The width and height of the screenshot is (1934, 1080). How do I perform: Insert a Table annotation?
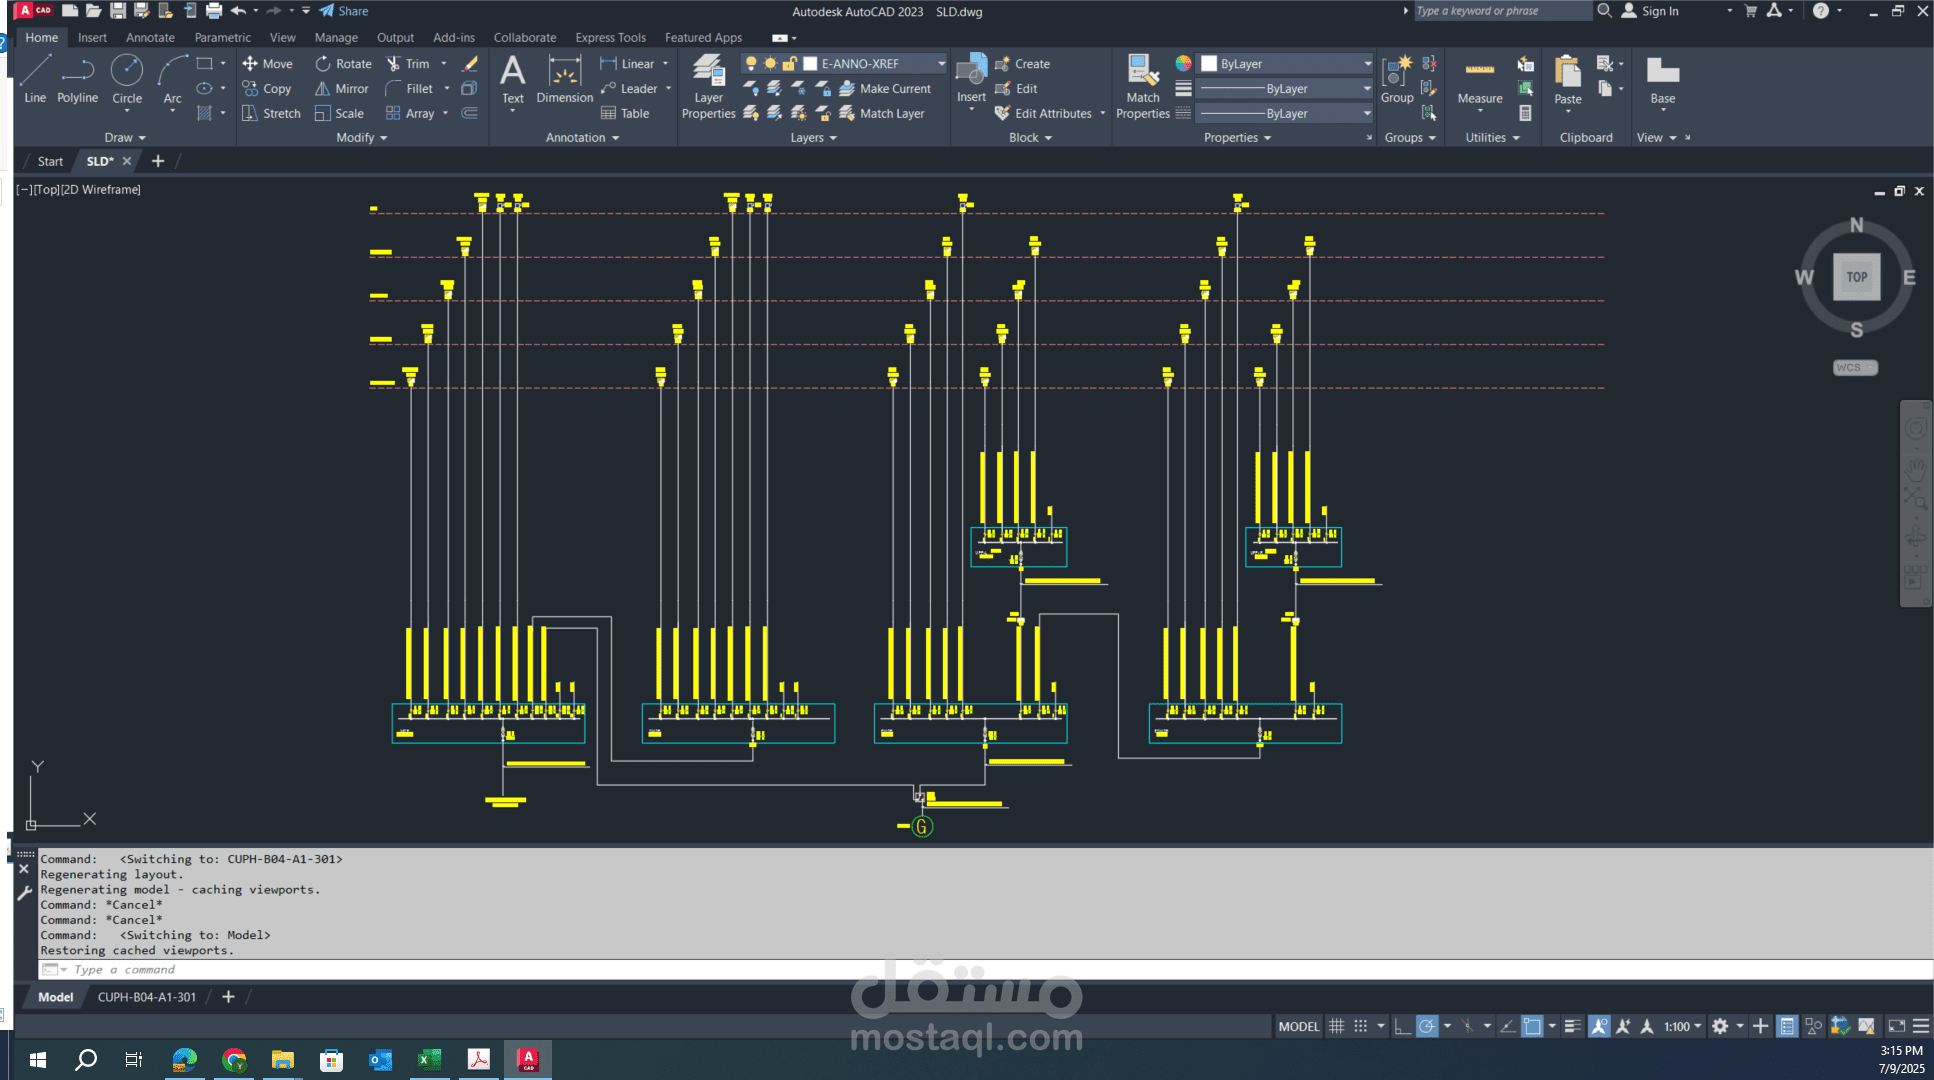tap(625, 113)
